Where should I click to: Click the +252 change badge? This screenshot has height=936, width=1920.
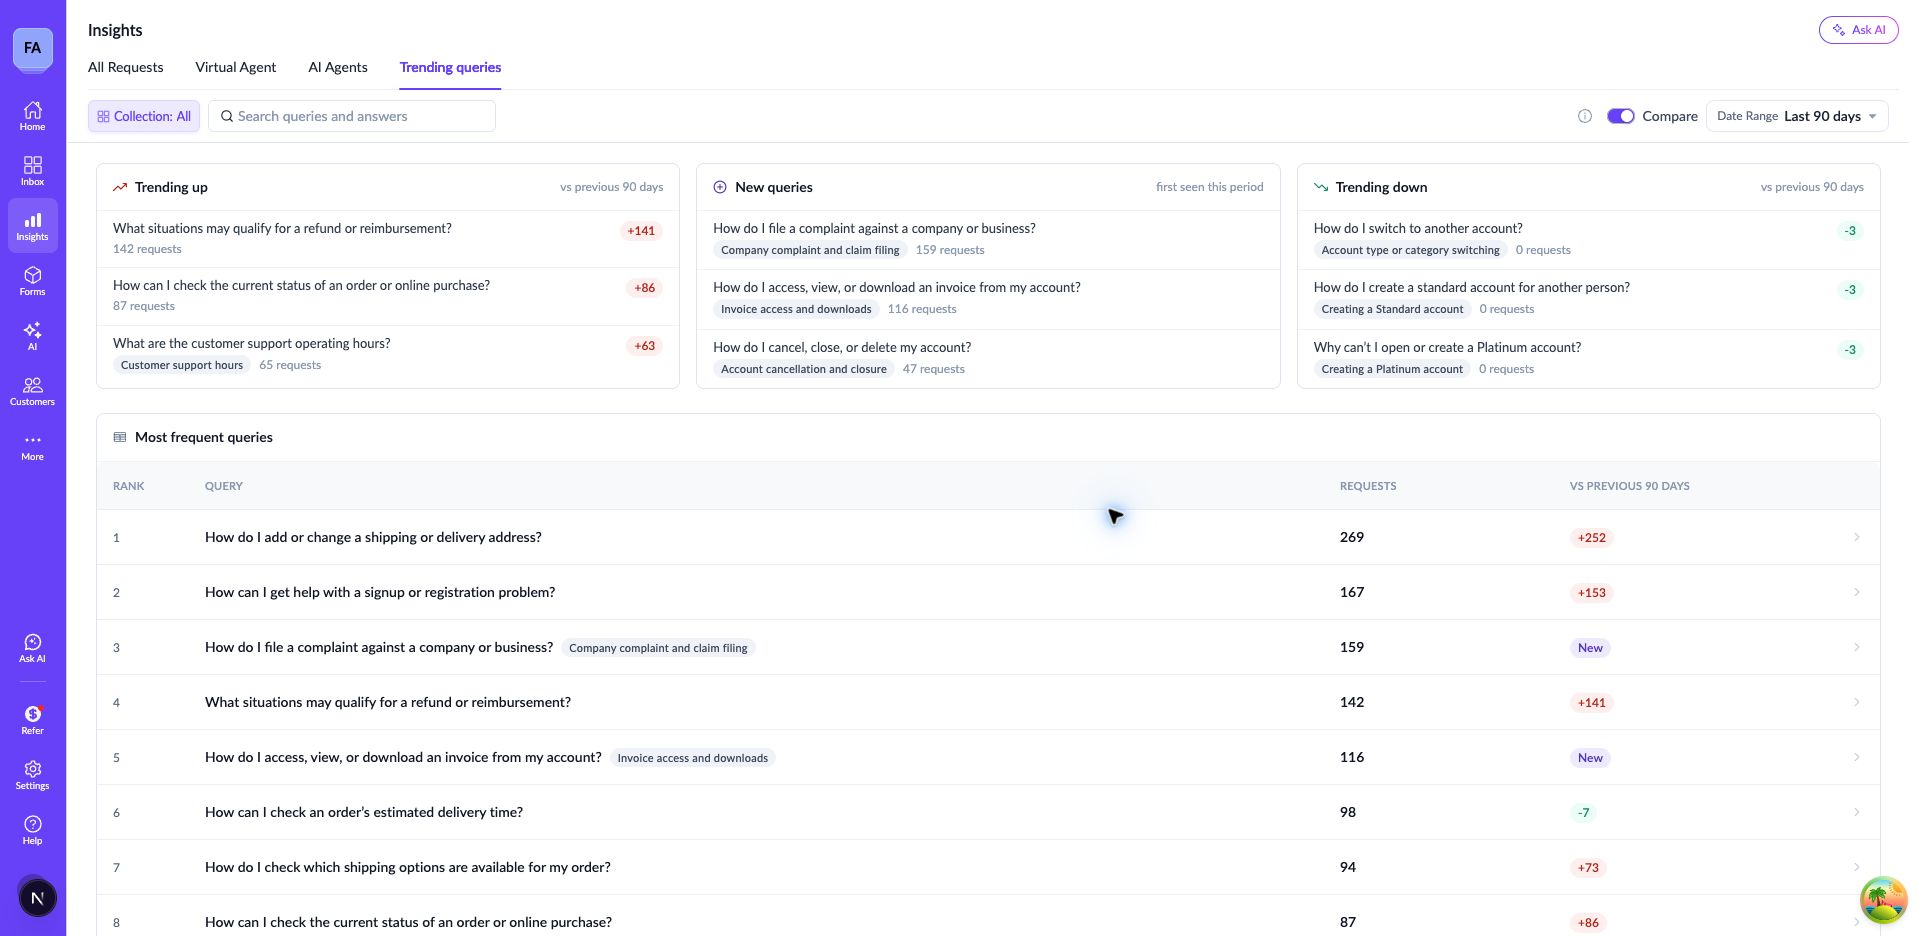coord(1591,538)
